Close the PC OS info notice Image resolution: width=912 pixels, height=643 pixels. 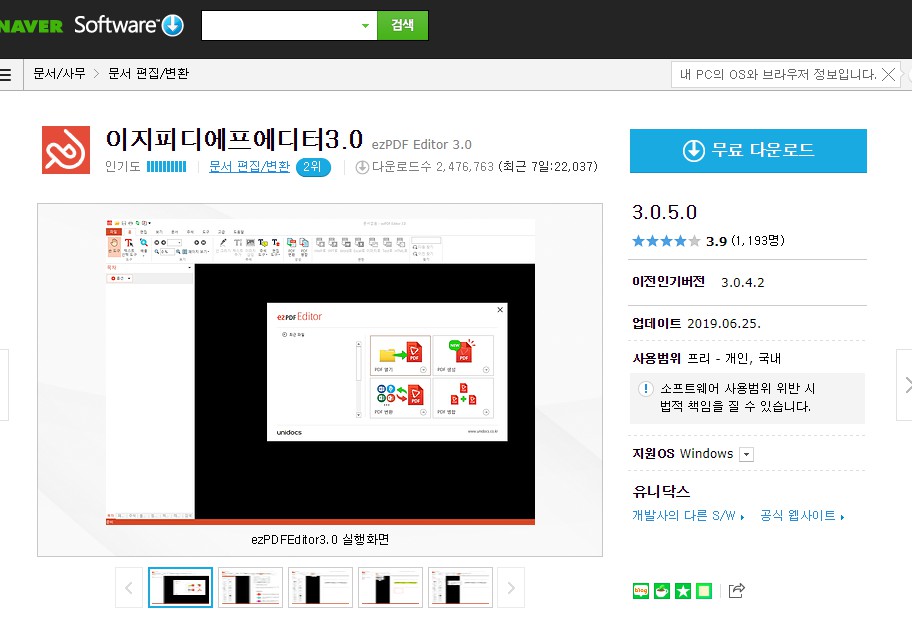pos(888,74)
